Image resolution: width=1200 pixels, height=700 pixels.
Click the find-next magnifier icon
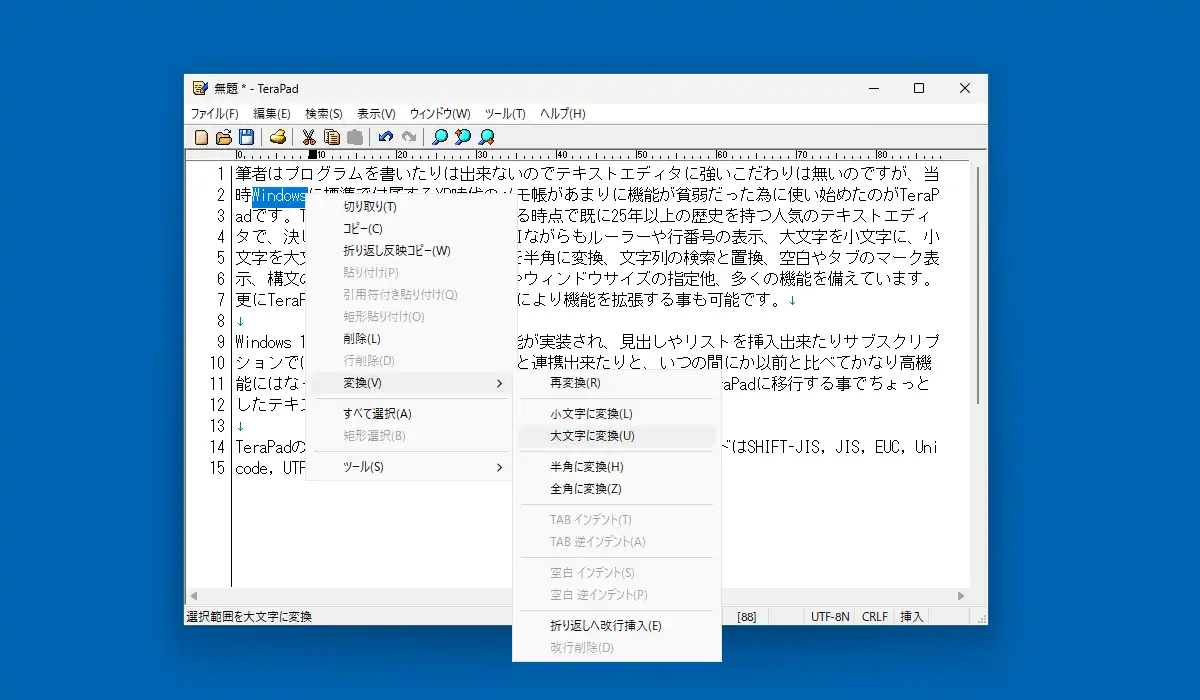pyautogui.click(x=486, y=137)
